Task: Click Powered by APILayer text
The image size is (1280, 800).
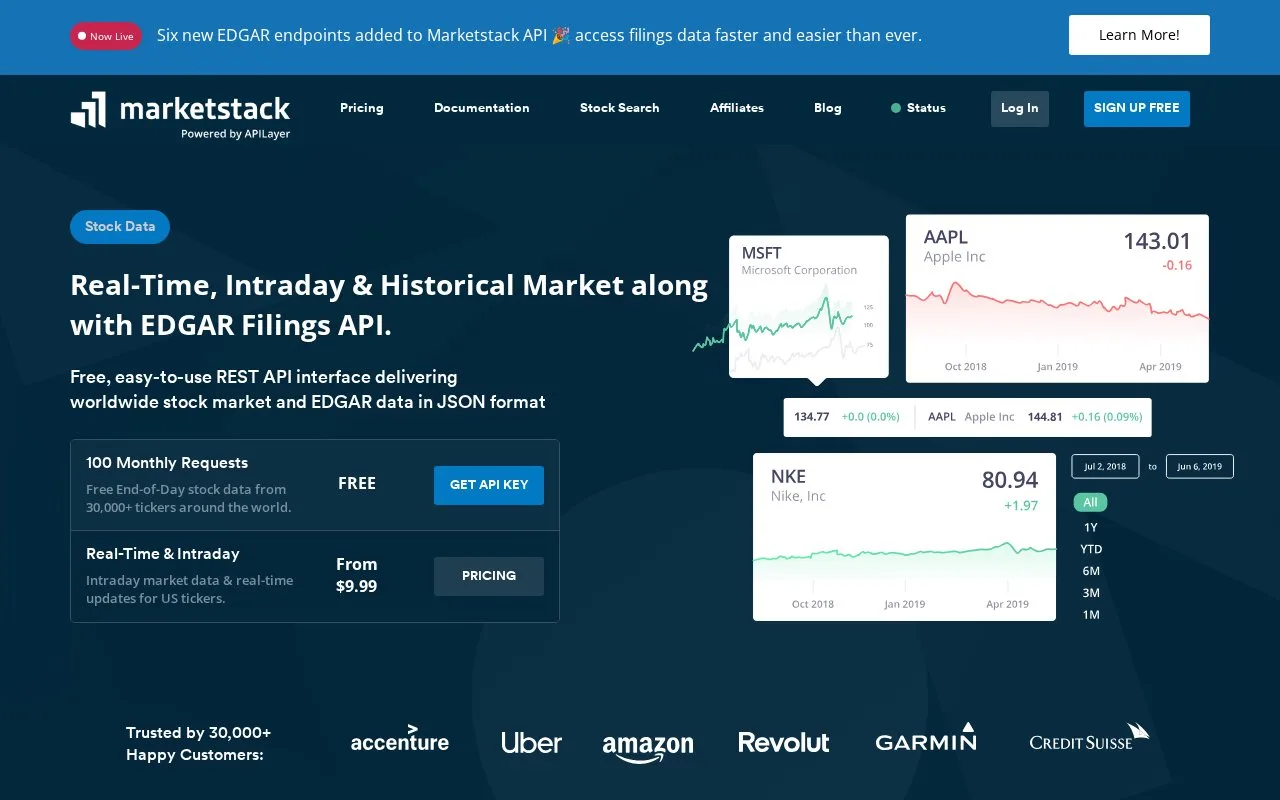Action: [235, 134]
